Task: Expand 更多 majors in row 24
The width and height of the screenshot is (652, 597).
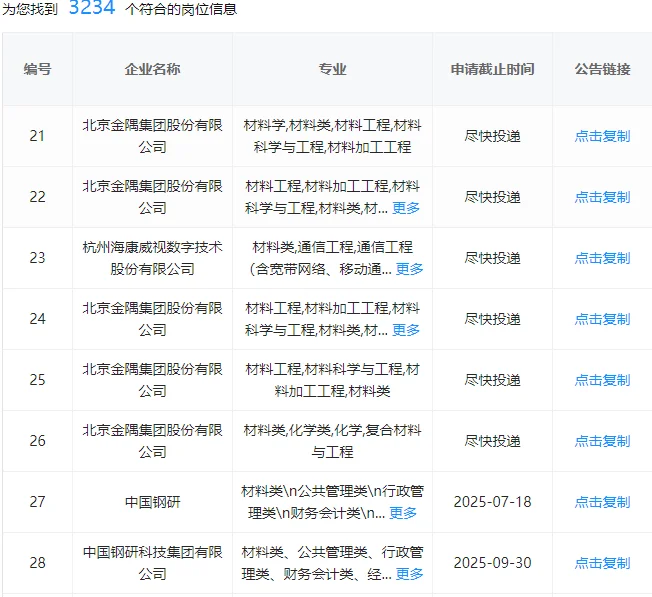Action: click(406, 330)
